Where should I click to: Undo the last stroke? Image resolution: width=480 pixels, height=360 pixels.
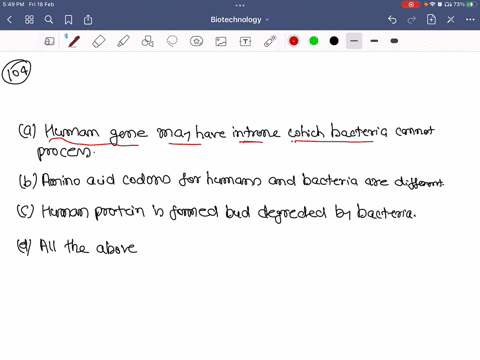[392, 20]
